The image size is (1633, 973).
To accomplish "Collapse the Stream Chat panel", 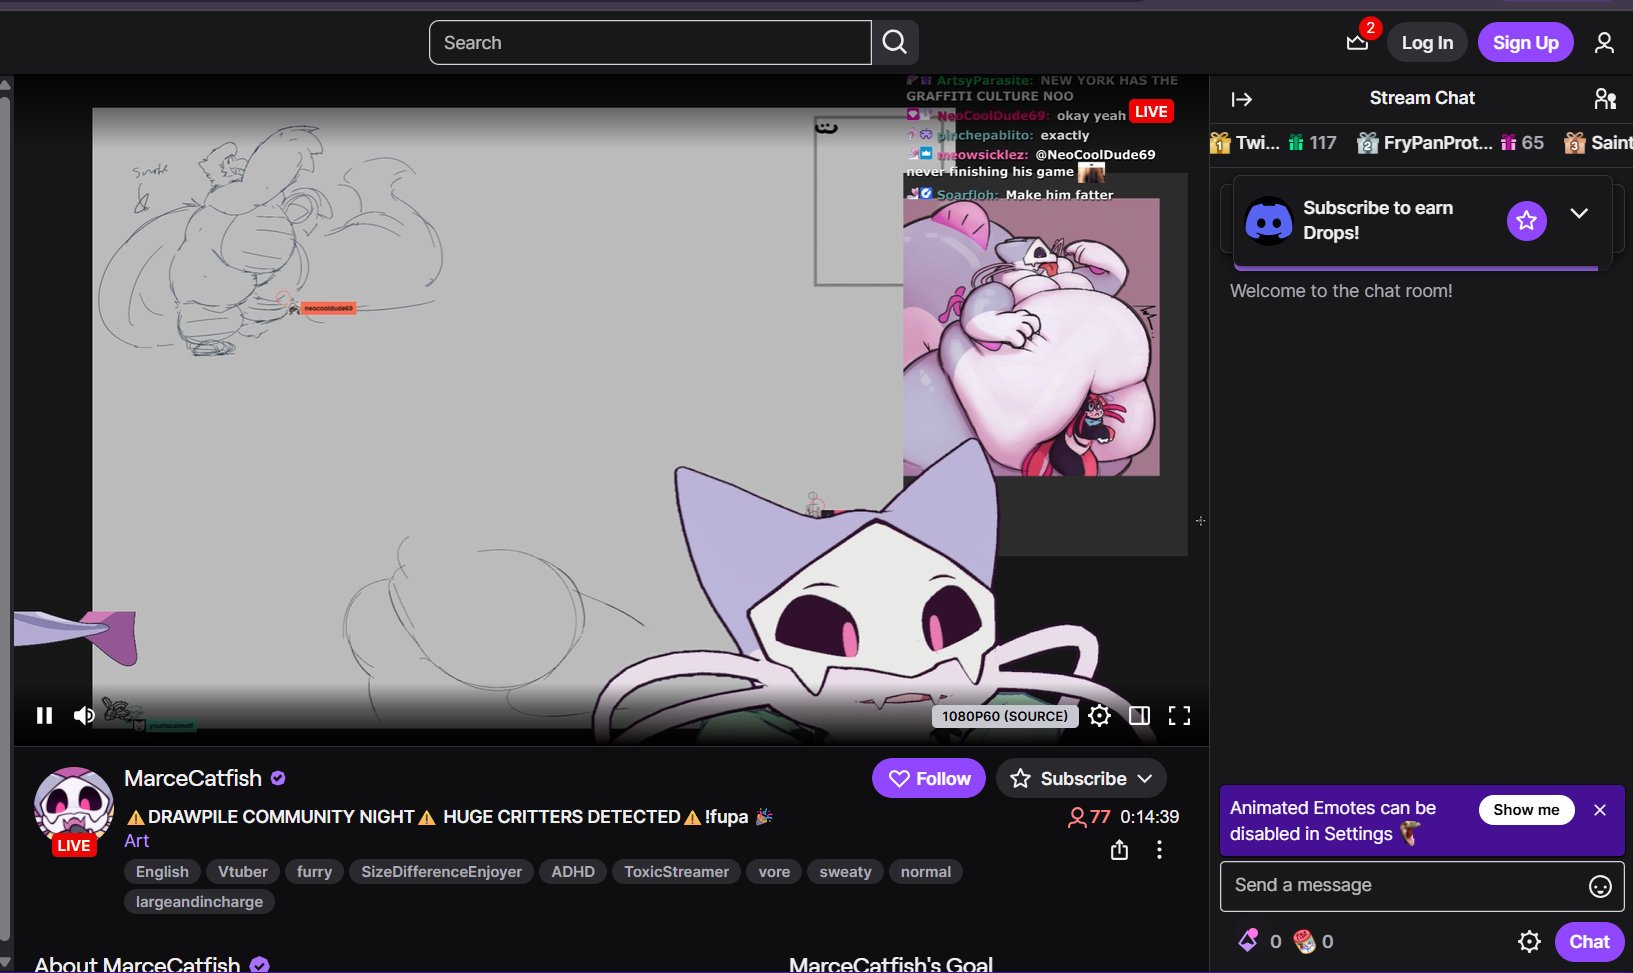I will click(1242, 99).
